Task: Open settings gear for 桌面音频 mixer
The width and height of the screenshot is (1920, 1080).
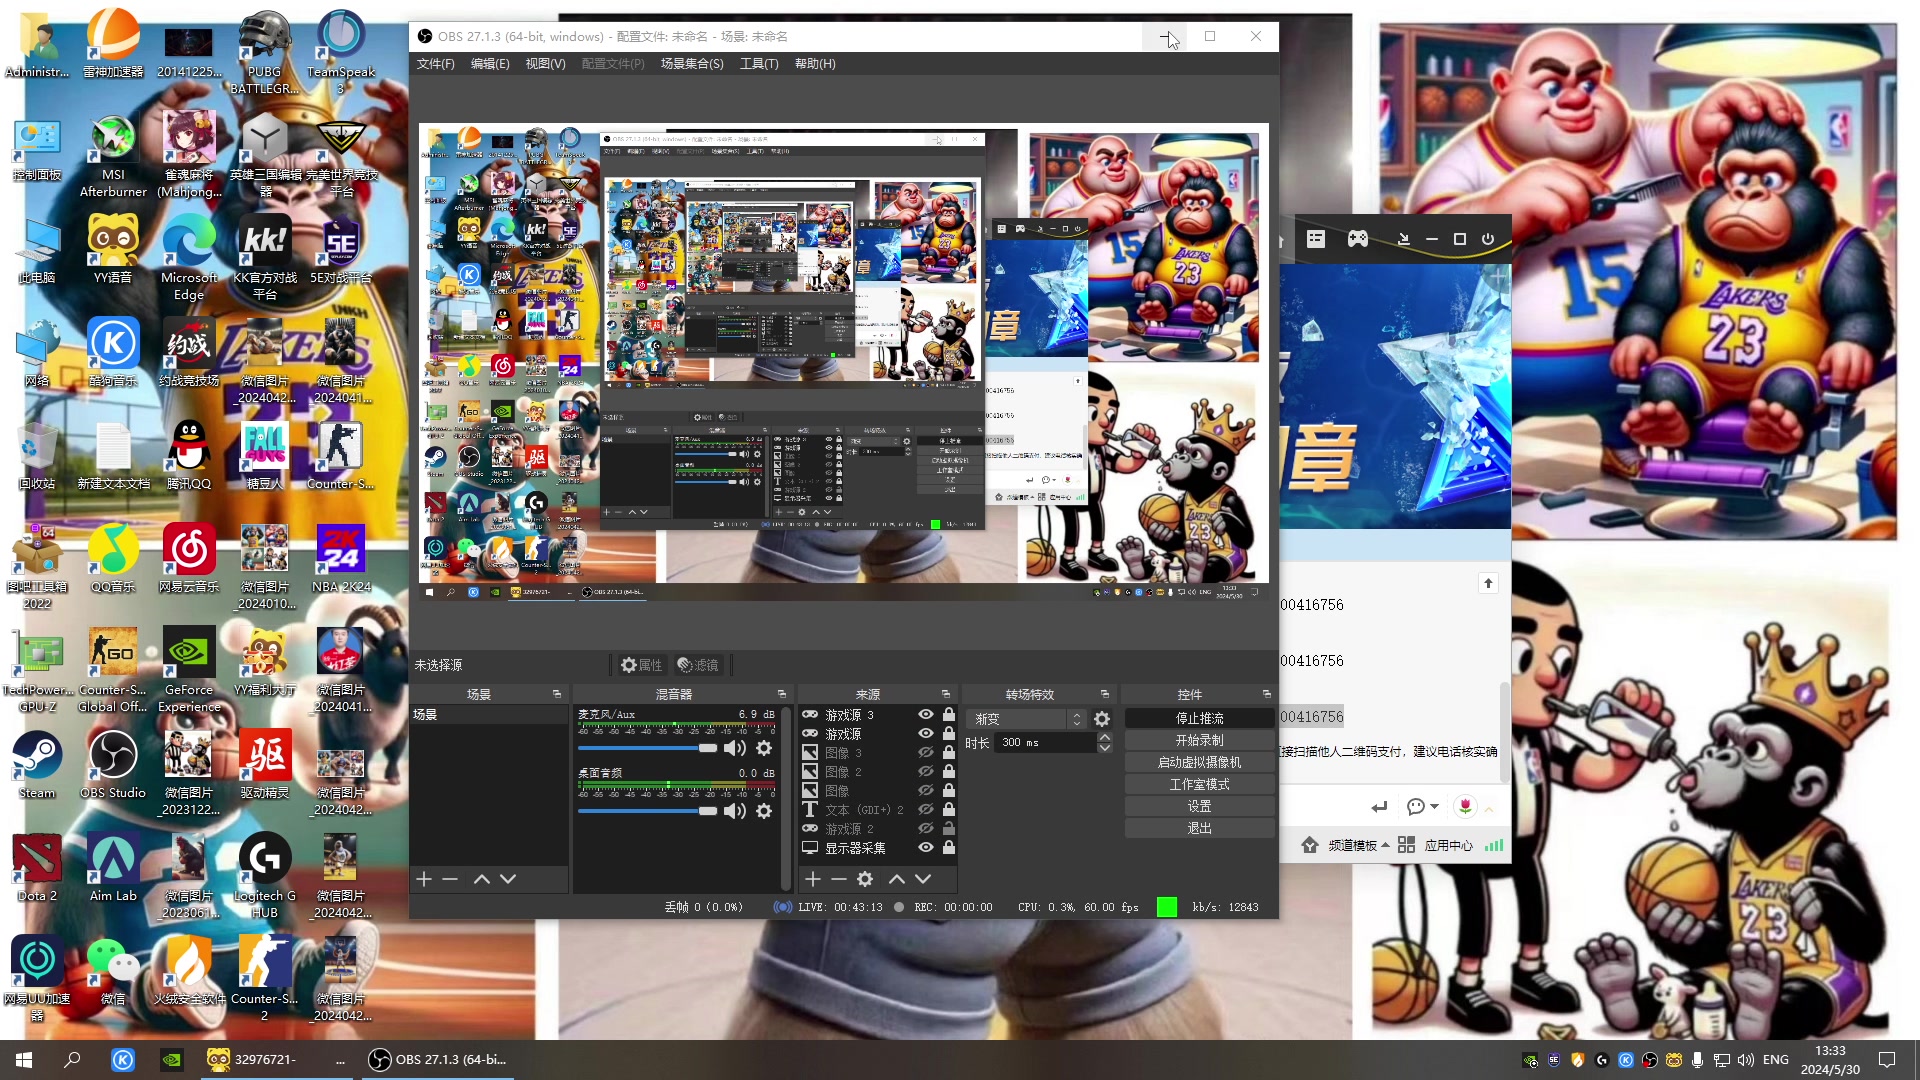Action: click(764, 811)
